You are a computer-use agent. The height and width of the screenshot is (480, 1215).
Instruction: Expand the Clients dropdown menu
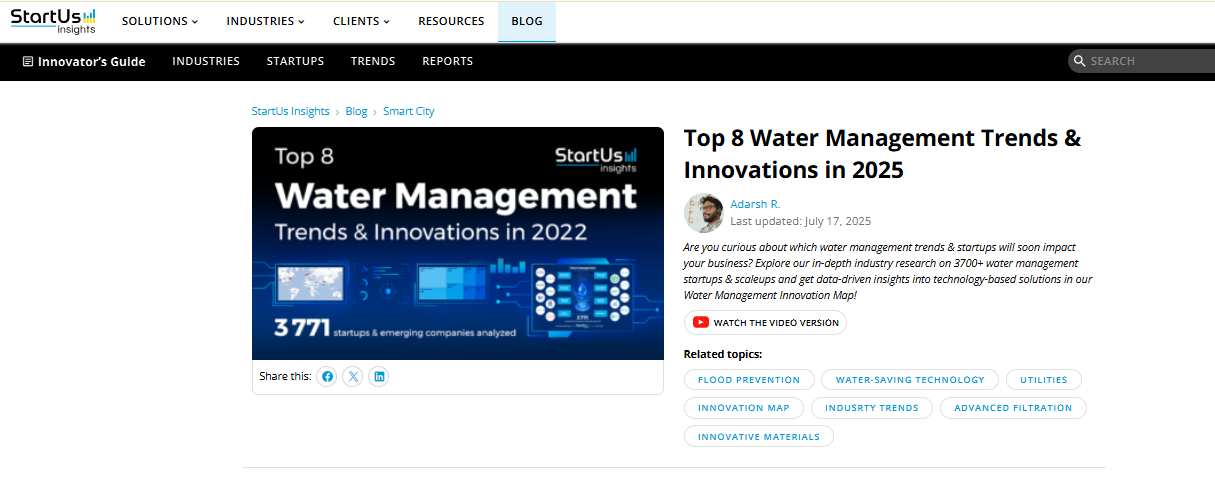362,21
